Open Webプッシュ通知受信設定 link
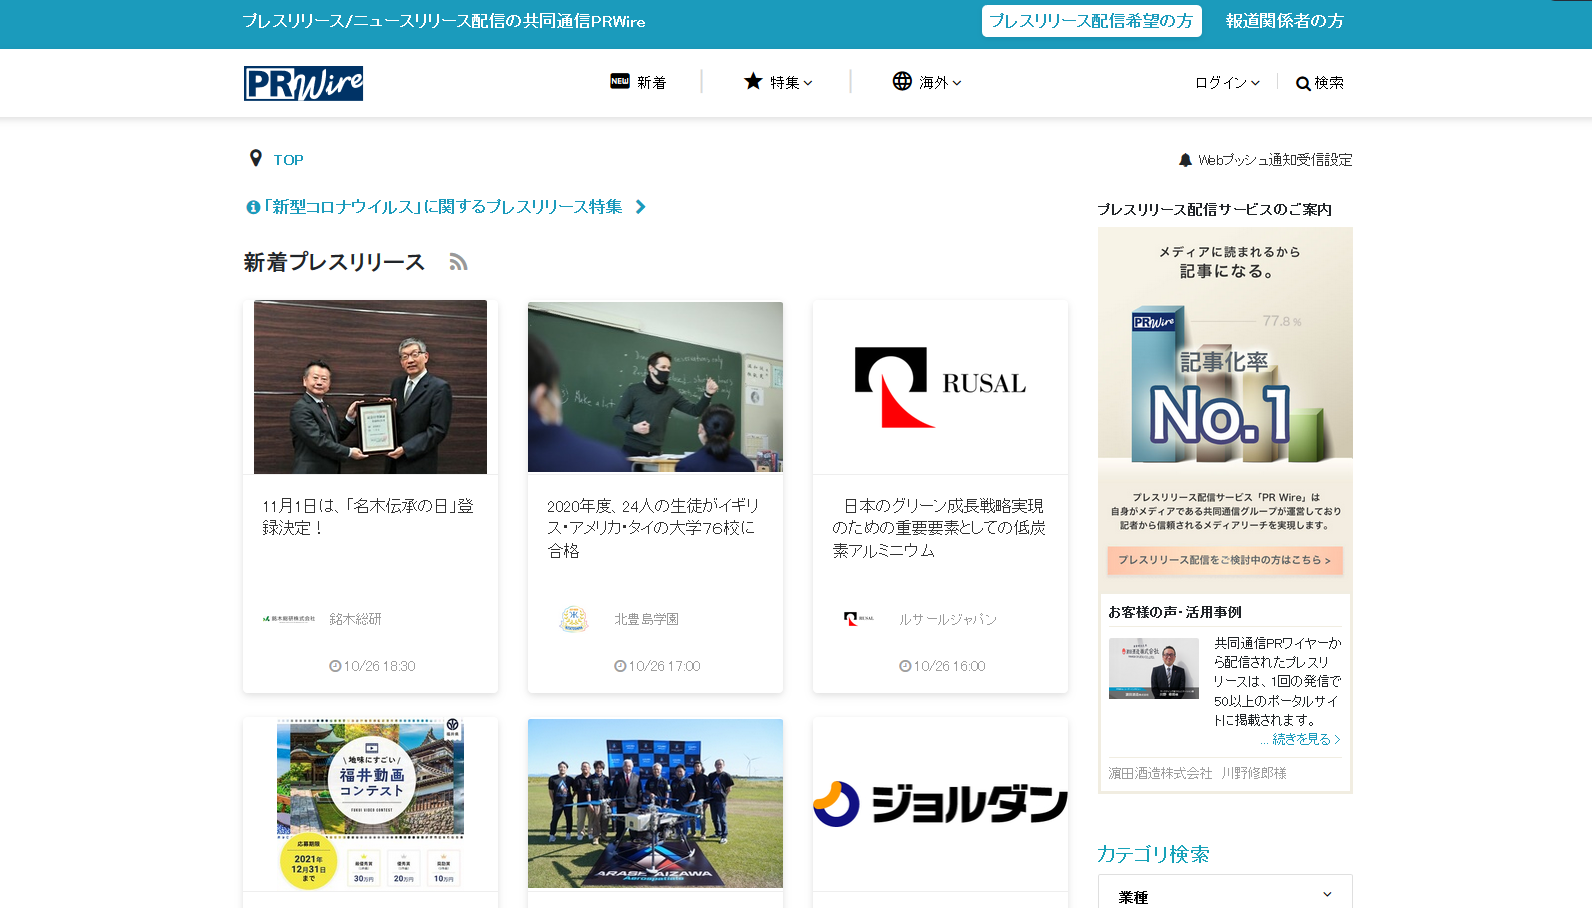Screen dimensions: 1592x908 click(x=1275, y=160)
